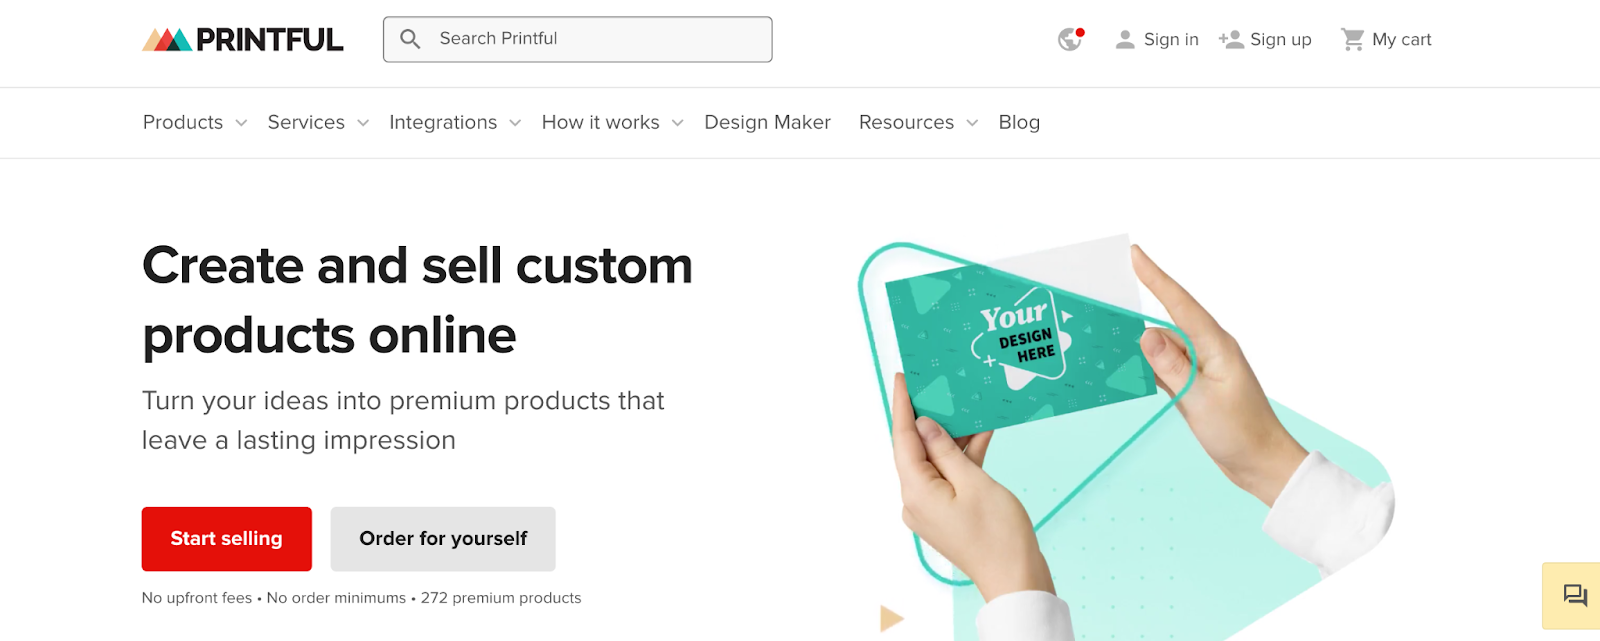Click the Sign in person icon
The height and width of the screenshot is (641, 1600).
pos(1125,39)
